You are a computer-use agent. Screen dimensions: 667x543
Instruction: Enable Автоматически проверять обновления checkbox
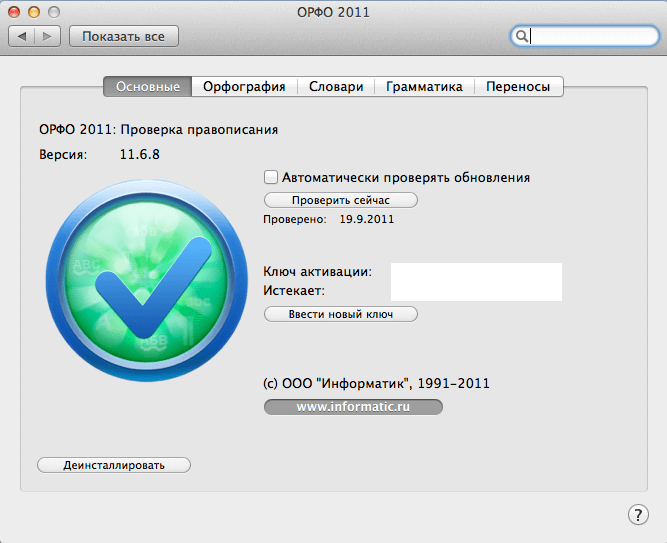[271, 177]
